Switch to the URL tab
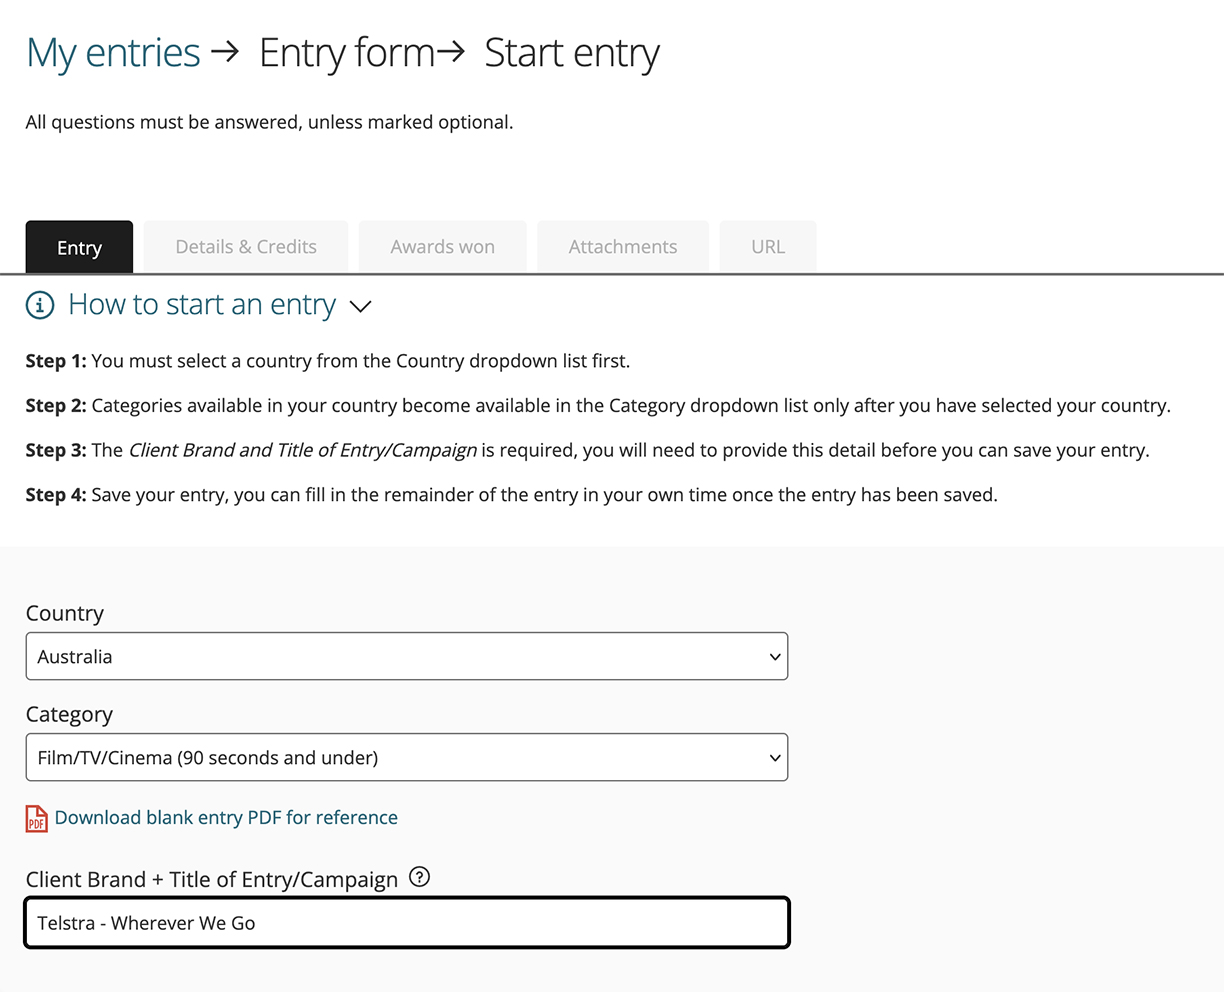This screenshot has height=992, width=1224. point(768,247)
